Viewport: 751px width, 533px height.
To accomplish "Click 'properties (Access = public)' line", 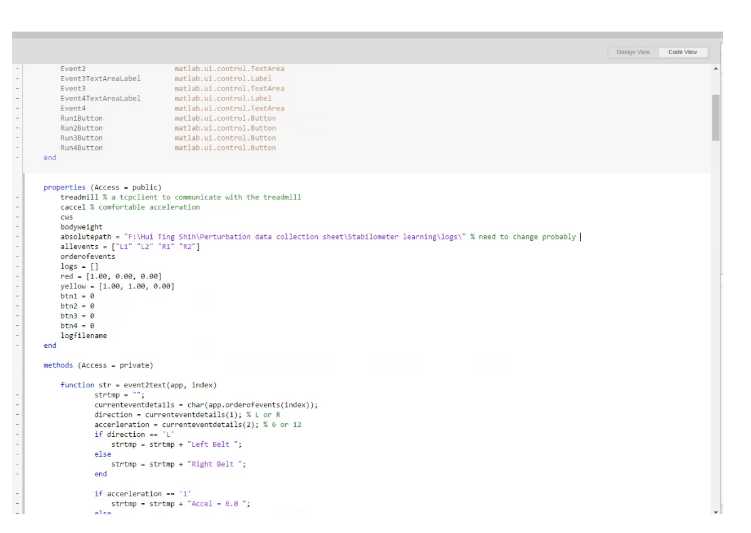I will coord(102,187).
